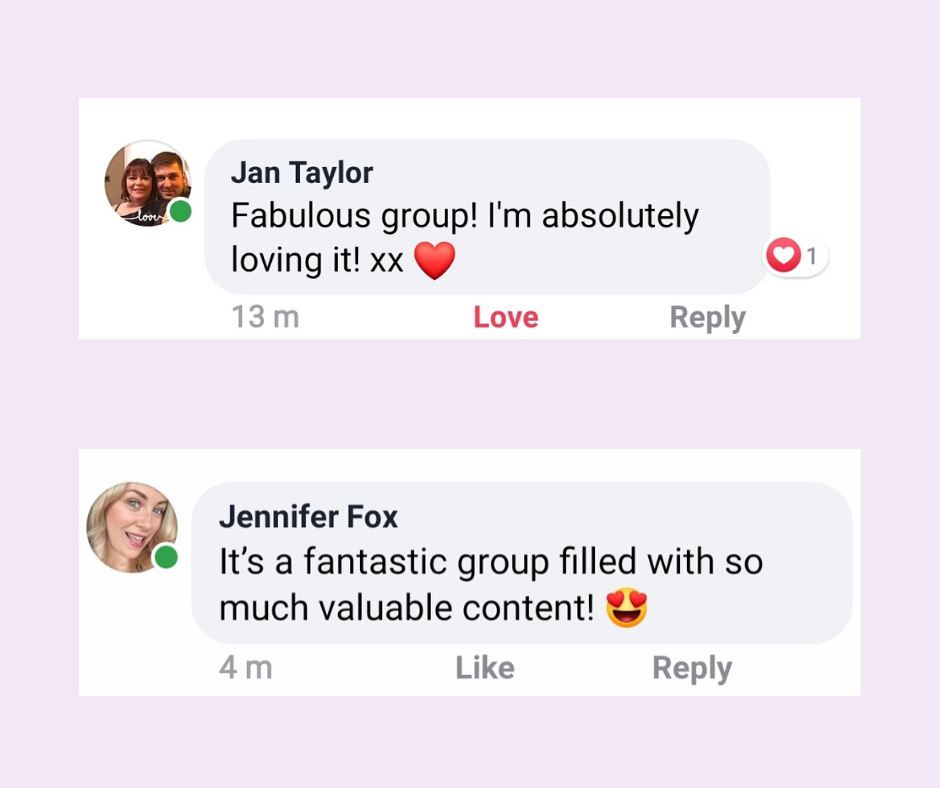Image resolution: width=940 pixels, height=788 pixels.
Task: Open Jan Taylor's profile picture
Action: [x=145, y=183]
